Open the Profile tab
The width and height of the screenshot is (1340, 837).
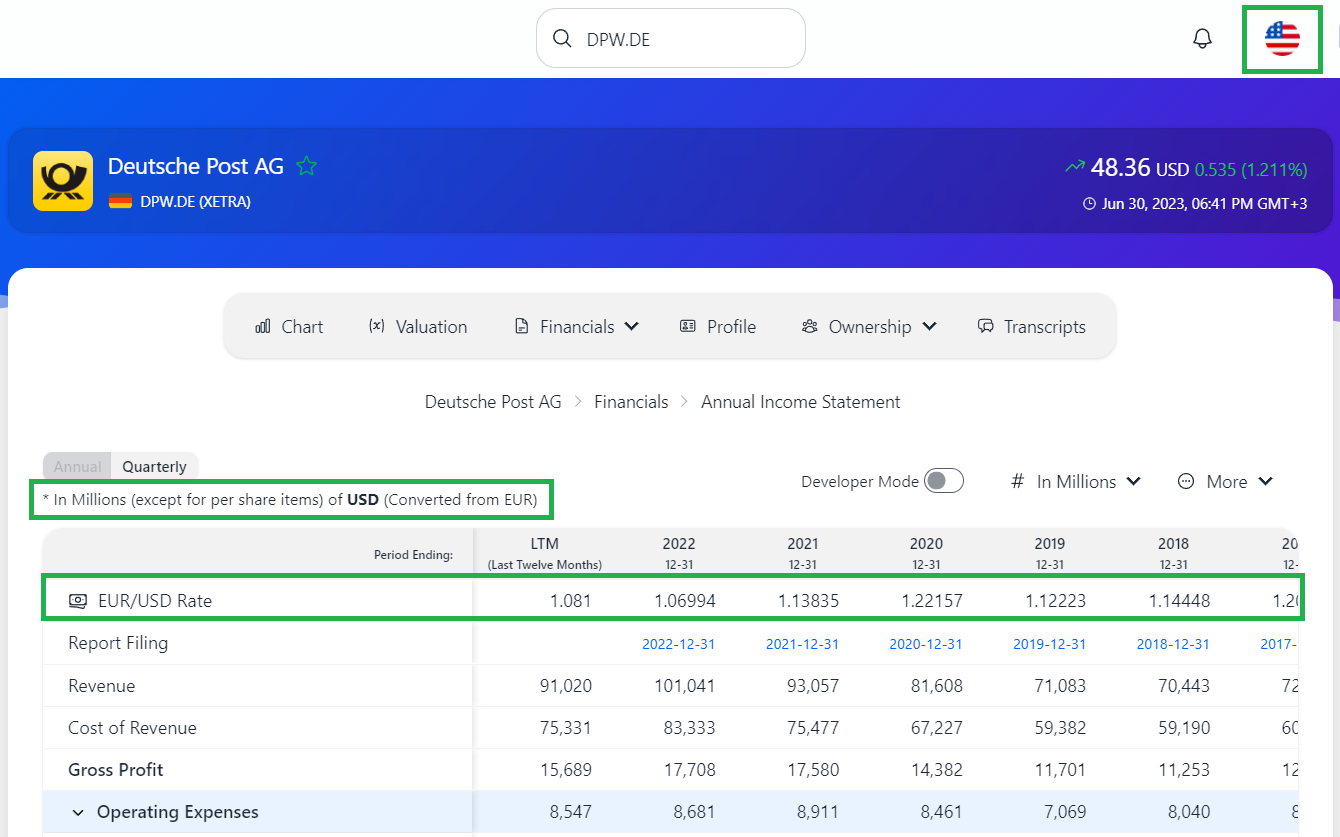pyautogui.click(x=717, y=327)
